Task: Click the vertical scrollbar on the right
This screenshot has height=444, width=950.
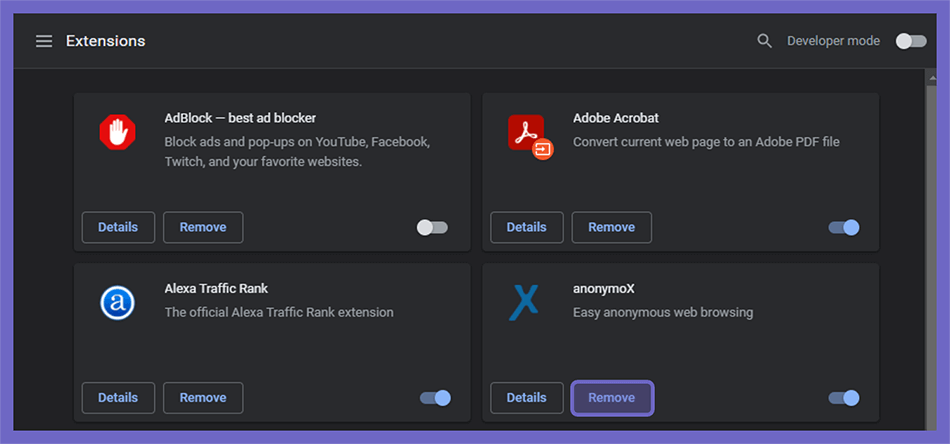Action: tap(931, 250)
